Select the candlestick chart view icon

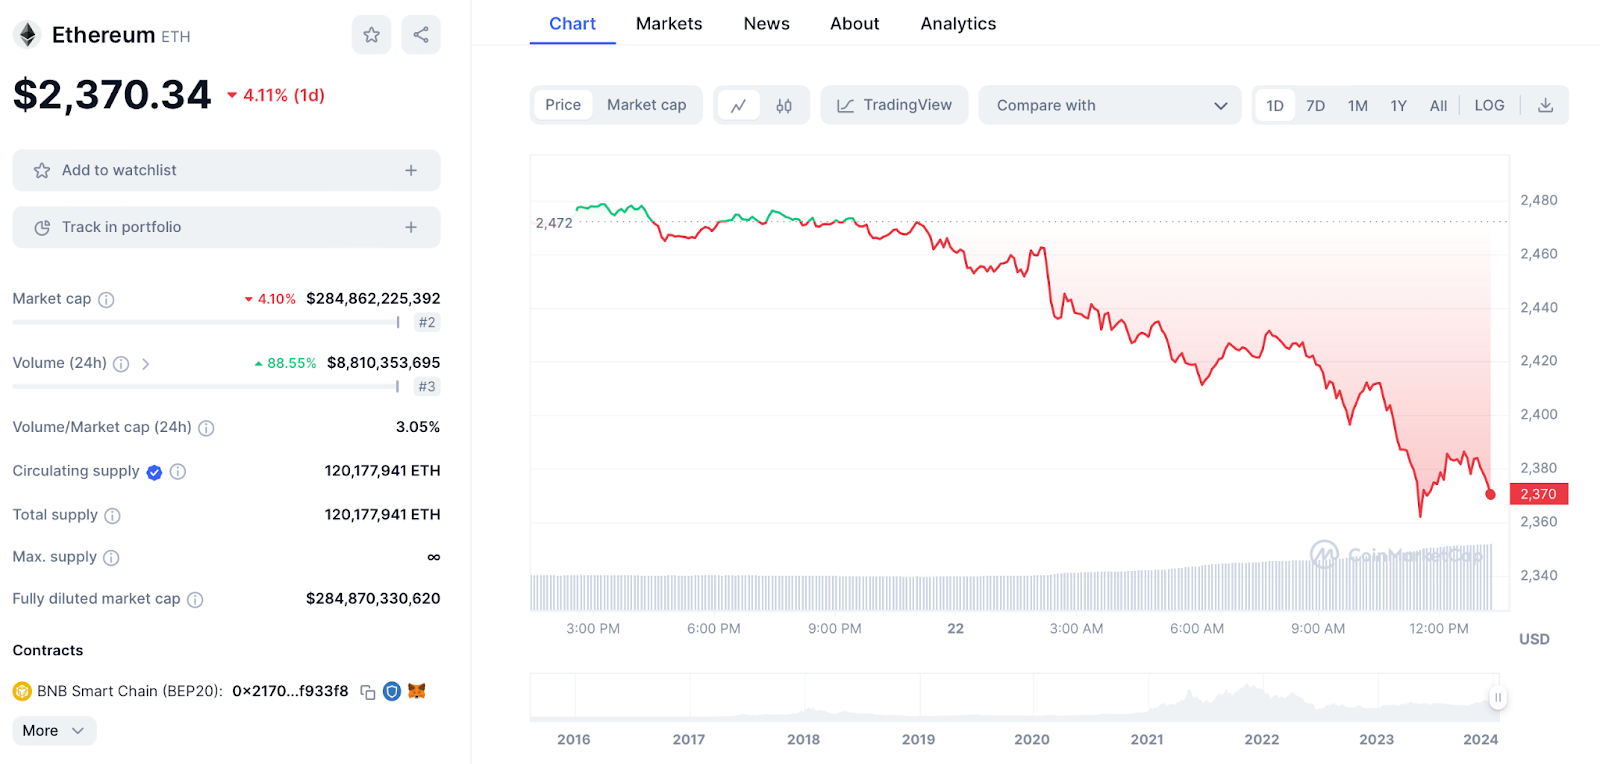tap(784, 105)
